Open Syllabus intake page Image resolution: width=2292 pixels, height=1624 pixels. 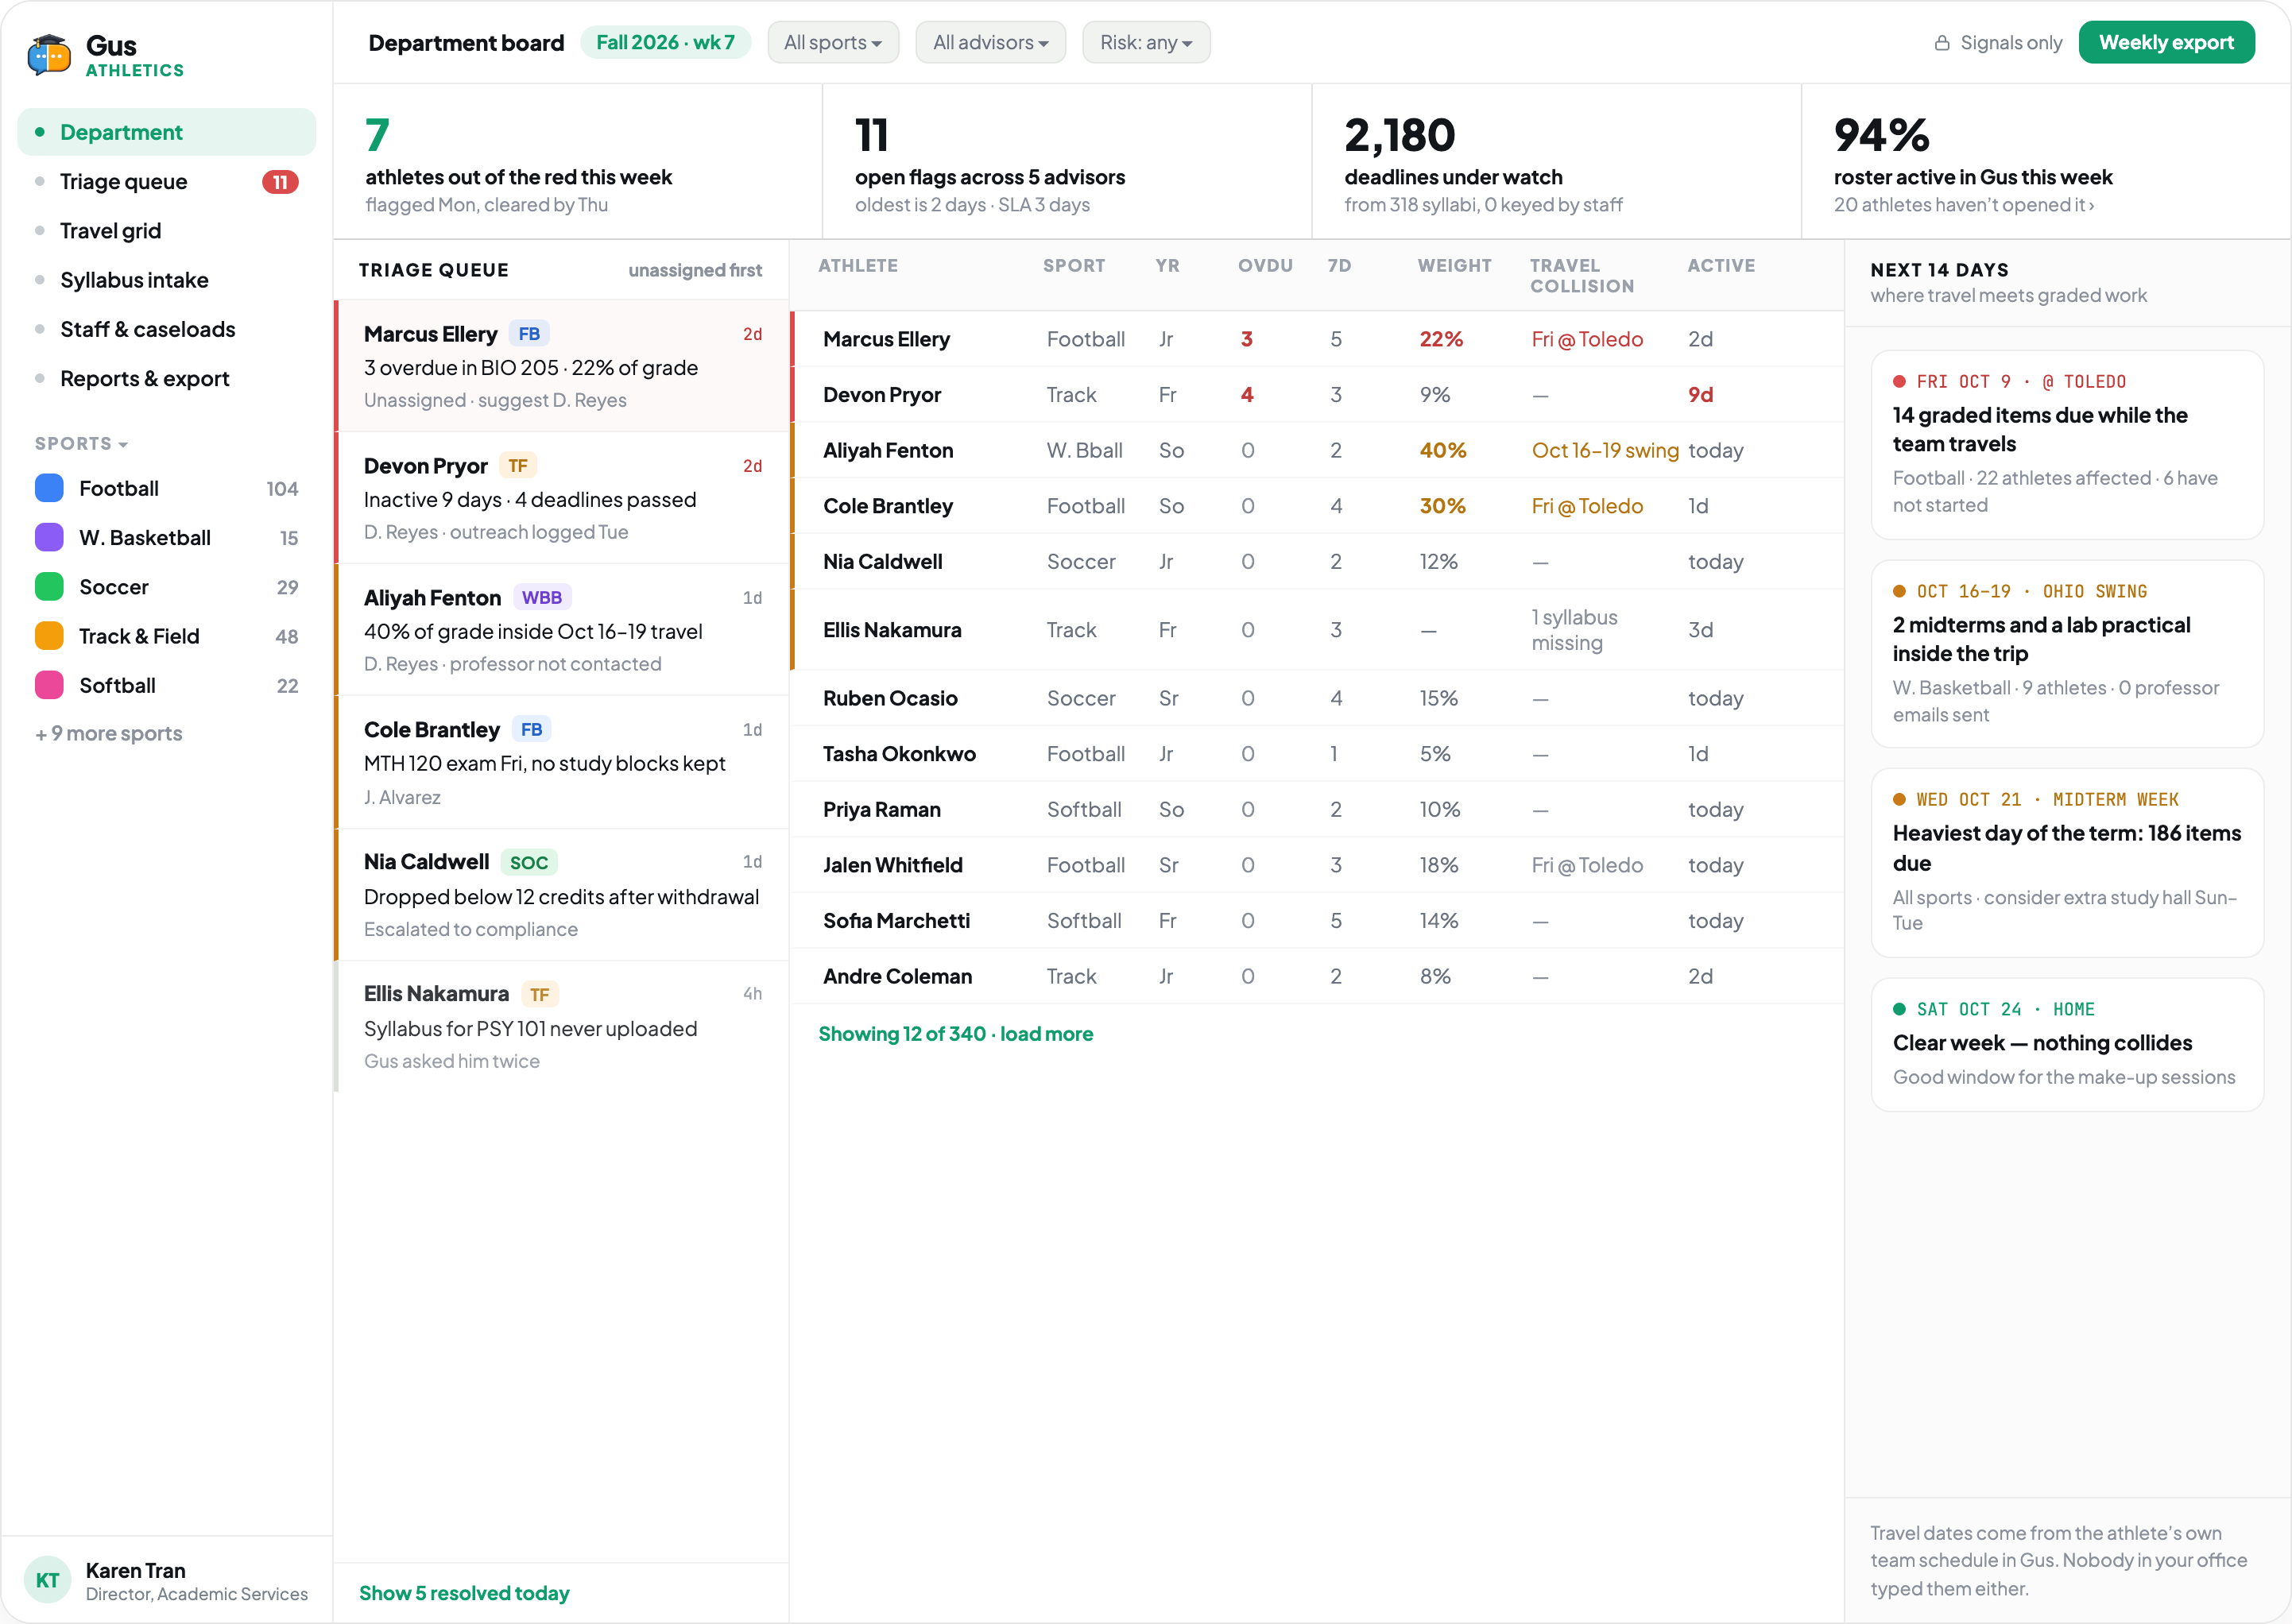[167, 280]
